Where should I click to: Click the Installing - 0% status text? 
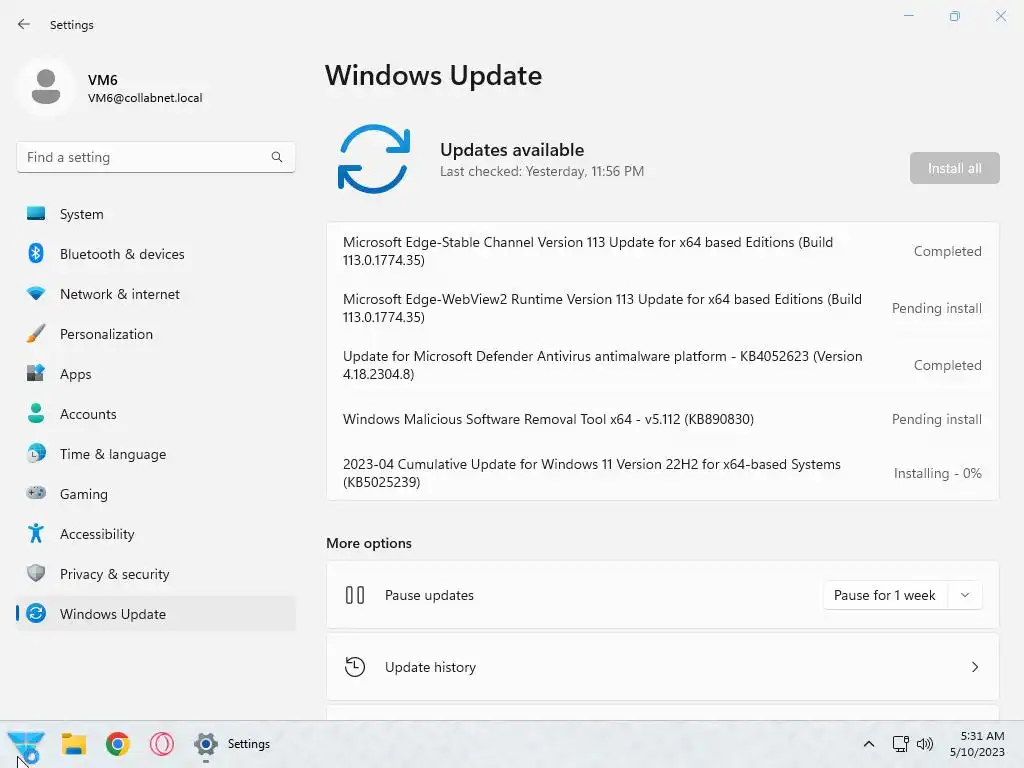click(x=937, y=473)
